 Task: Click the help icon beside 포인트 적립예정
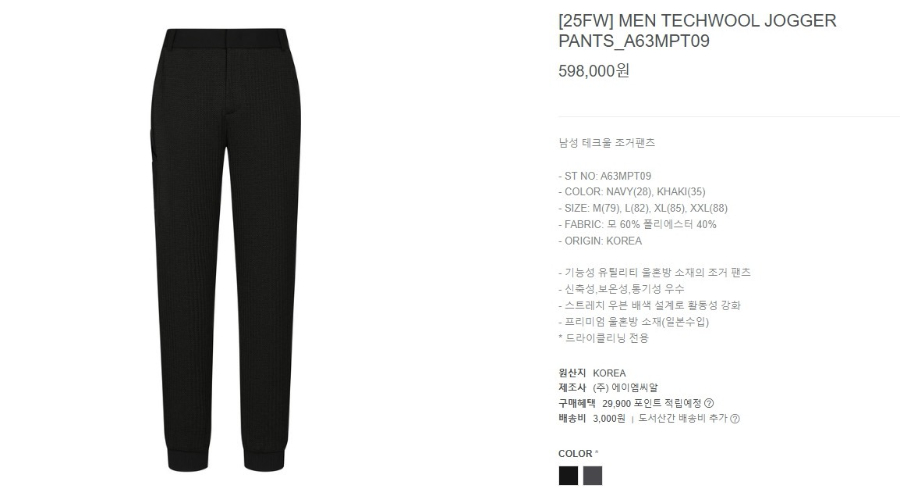coord(709,403)
